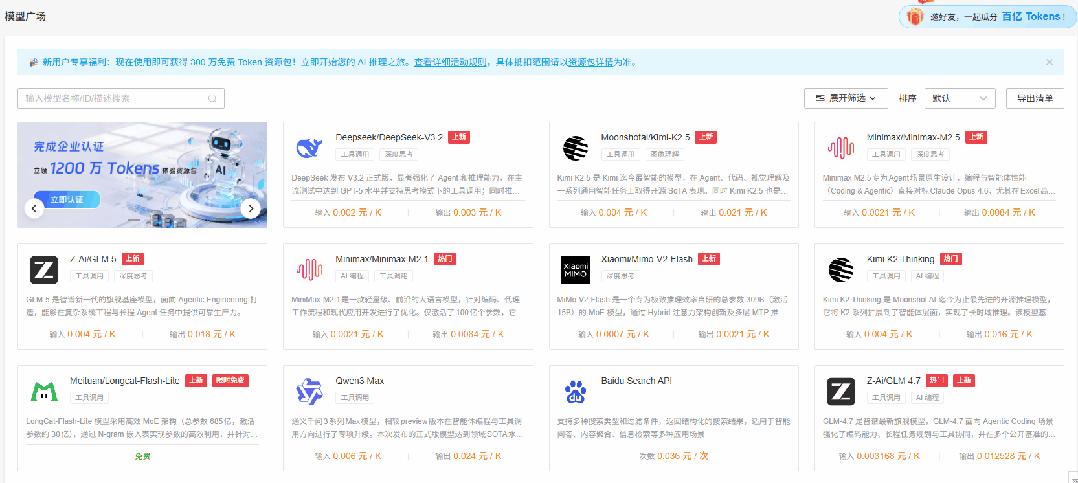Open the invite friends 百亿 Tokens banner
The width and height of the screenshot is (1078, 483).
tap(987, 16)
